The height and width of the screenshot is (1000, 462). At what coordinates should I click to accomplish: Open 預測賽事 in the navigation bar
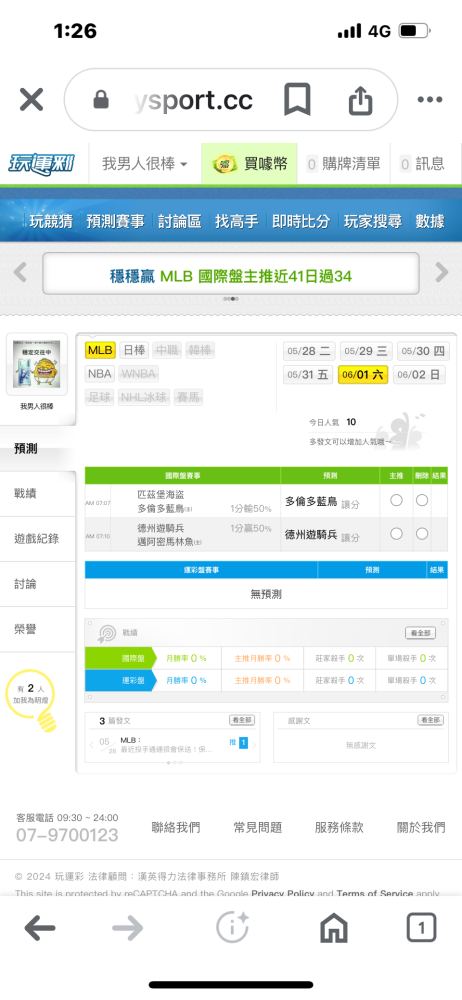(x=116, y=221)
